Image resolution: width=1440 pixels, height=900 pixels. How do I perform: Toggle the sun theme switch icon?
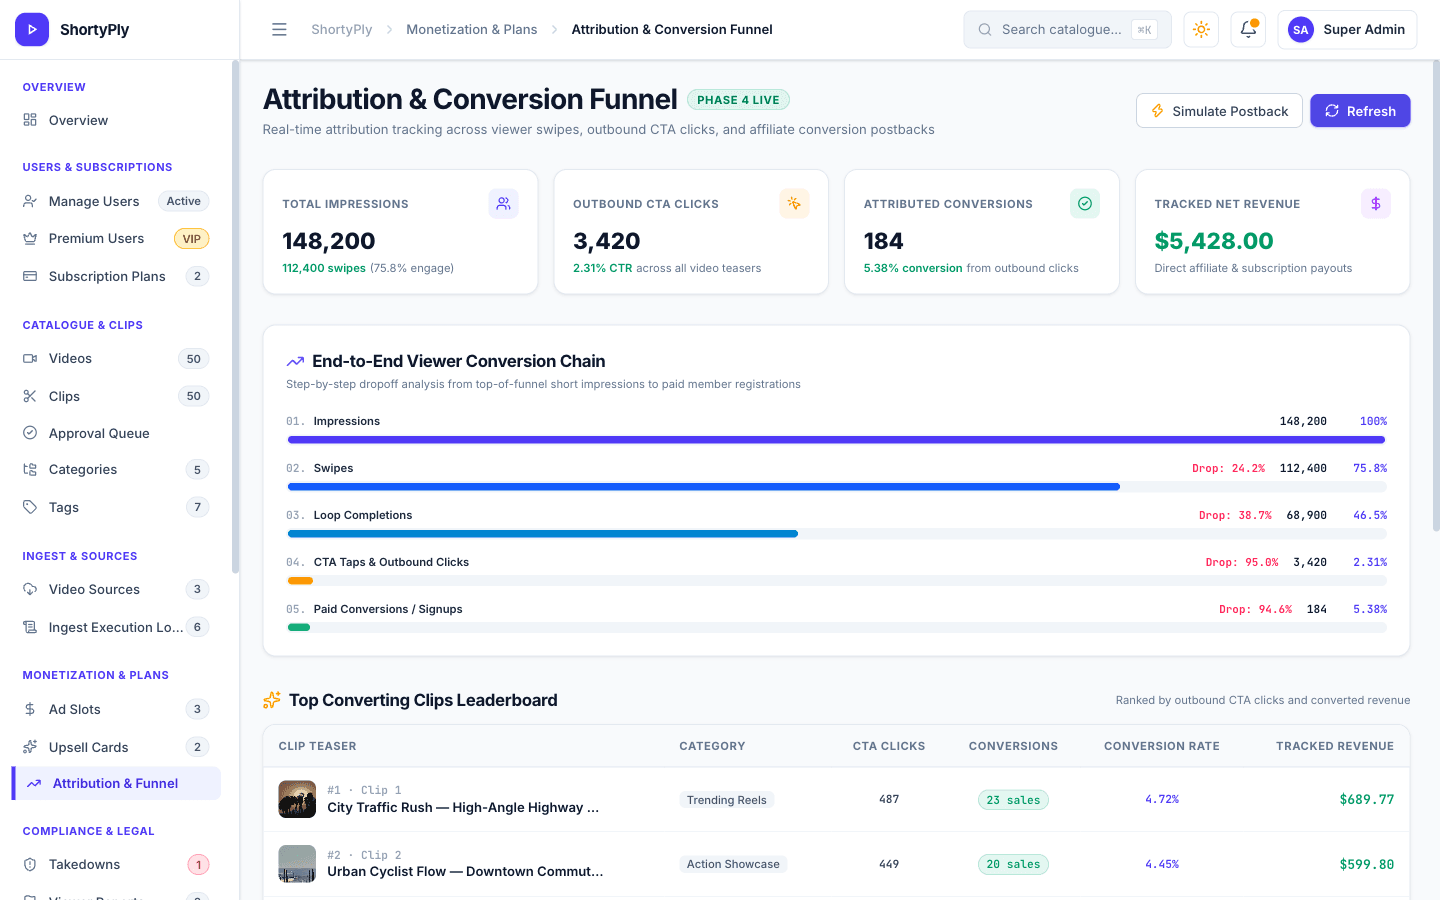coord(1201,30)
